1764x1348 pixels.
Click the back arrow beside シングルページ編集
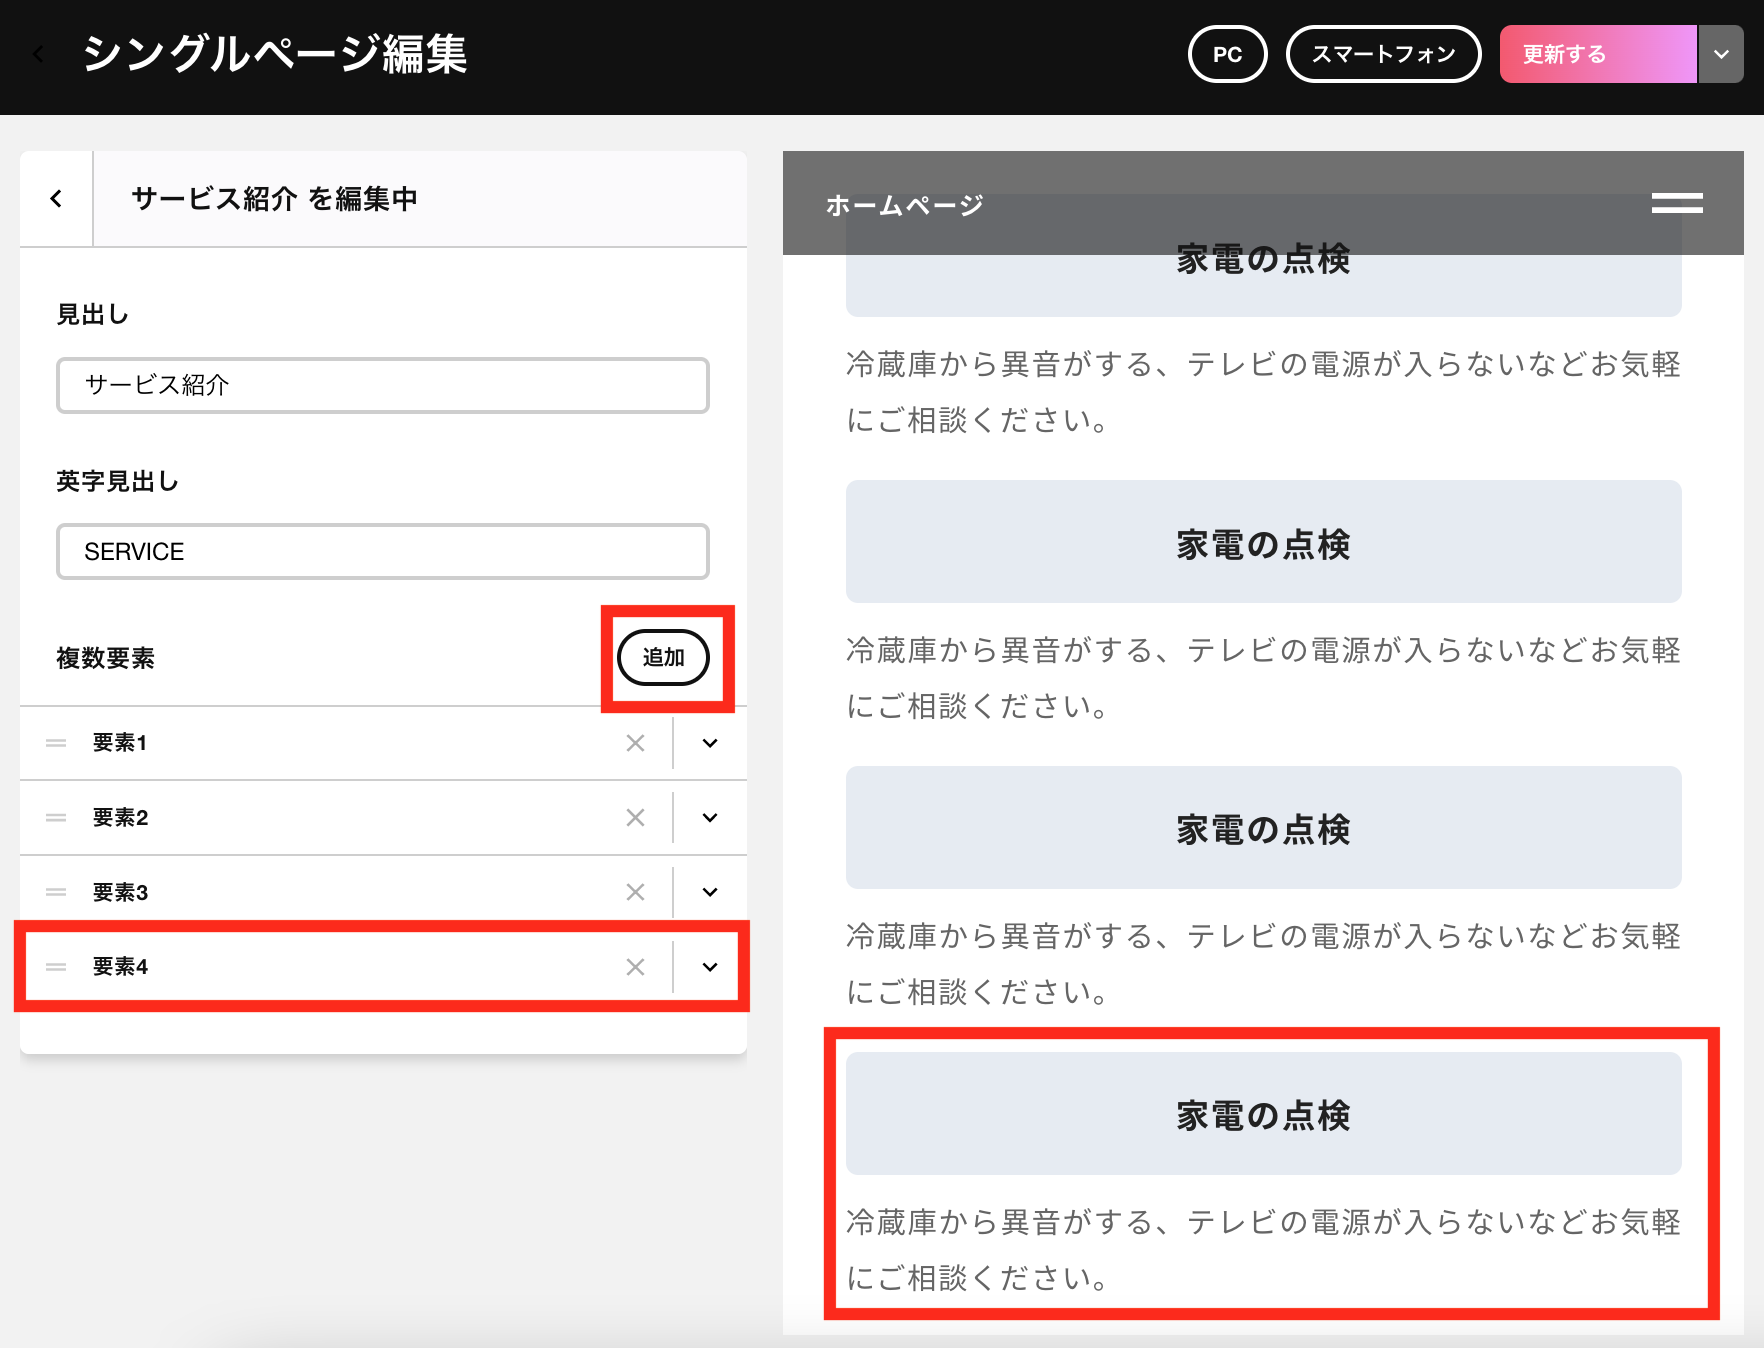pyautogui.click(x=39, y=54)
